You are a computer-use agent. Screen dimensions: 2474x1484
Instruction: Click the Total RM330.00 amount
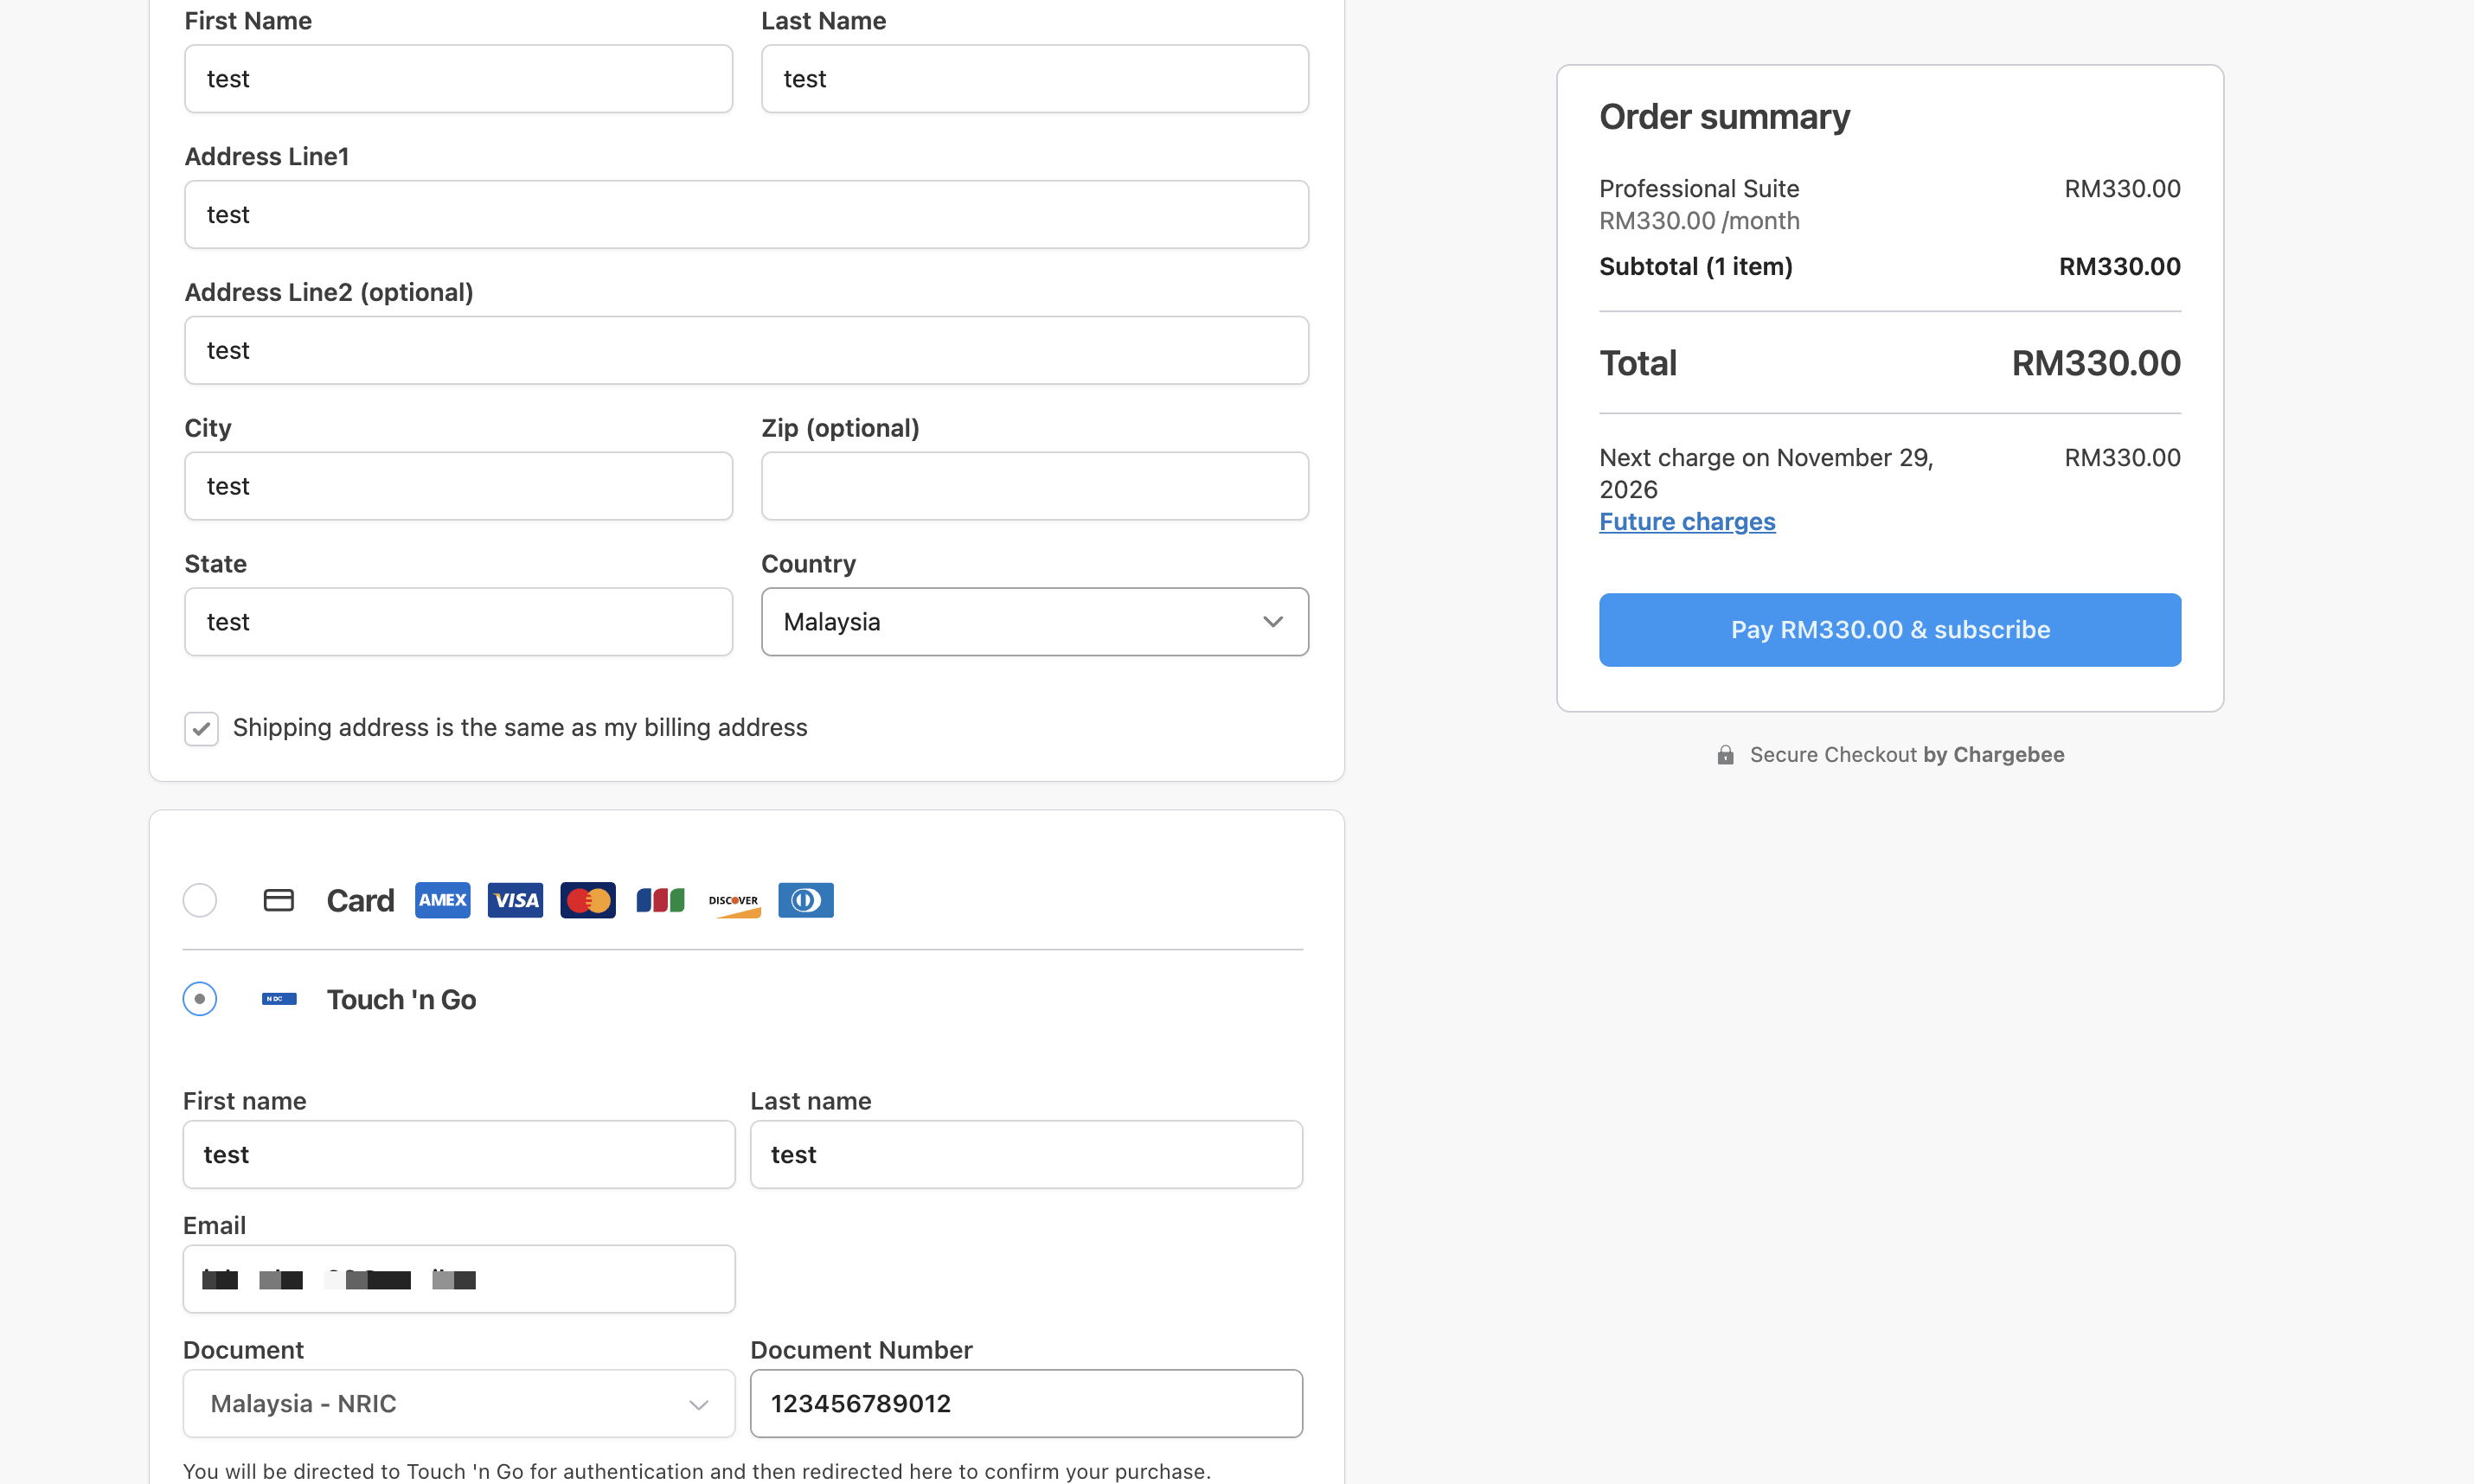coord(2096,363)
